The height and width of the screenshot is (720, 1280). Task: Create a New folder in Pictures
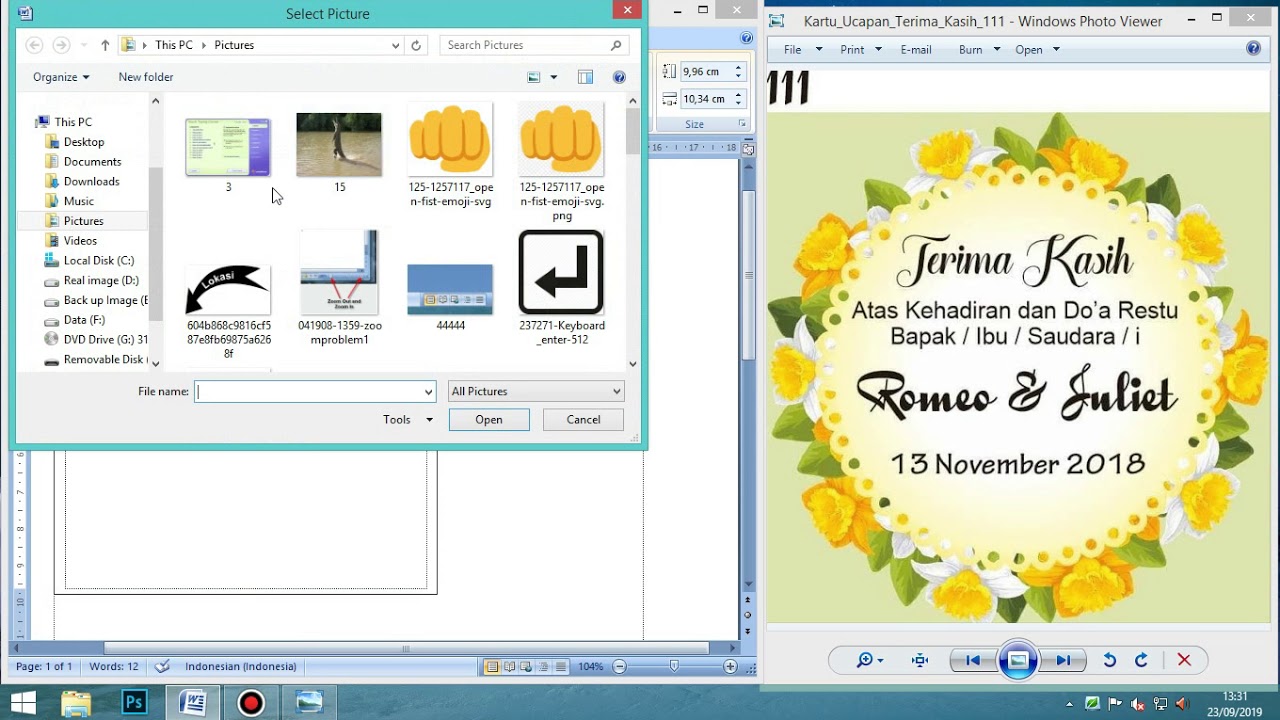[x=146, y=77]
